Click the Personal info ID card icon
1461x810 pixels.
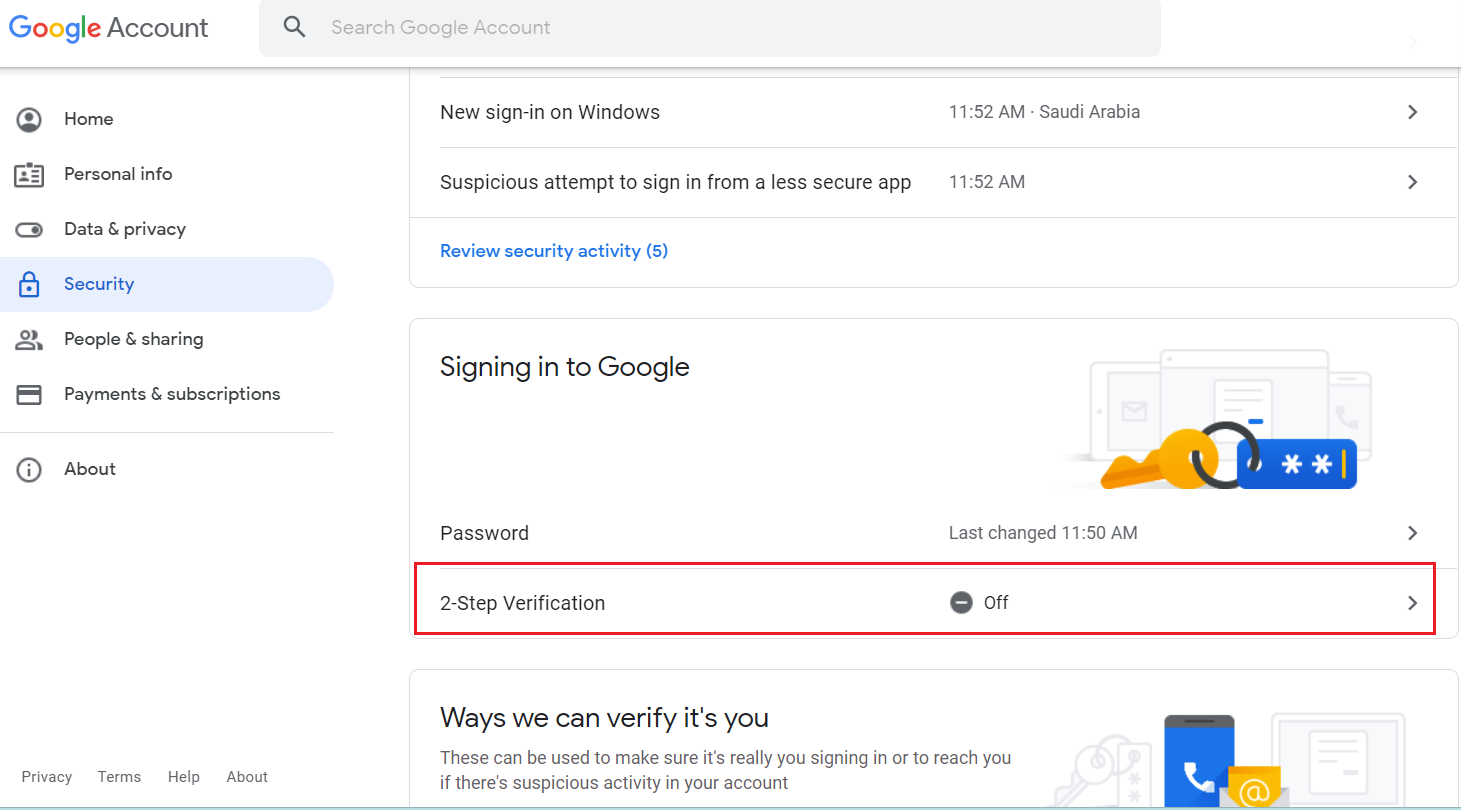tap(29, 174)
